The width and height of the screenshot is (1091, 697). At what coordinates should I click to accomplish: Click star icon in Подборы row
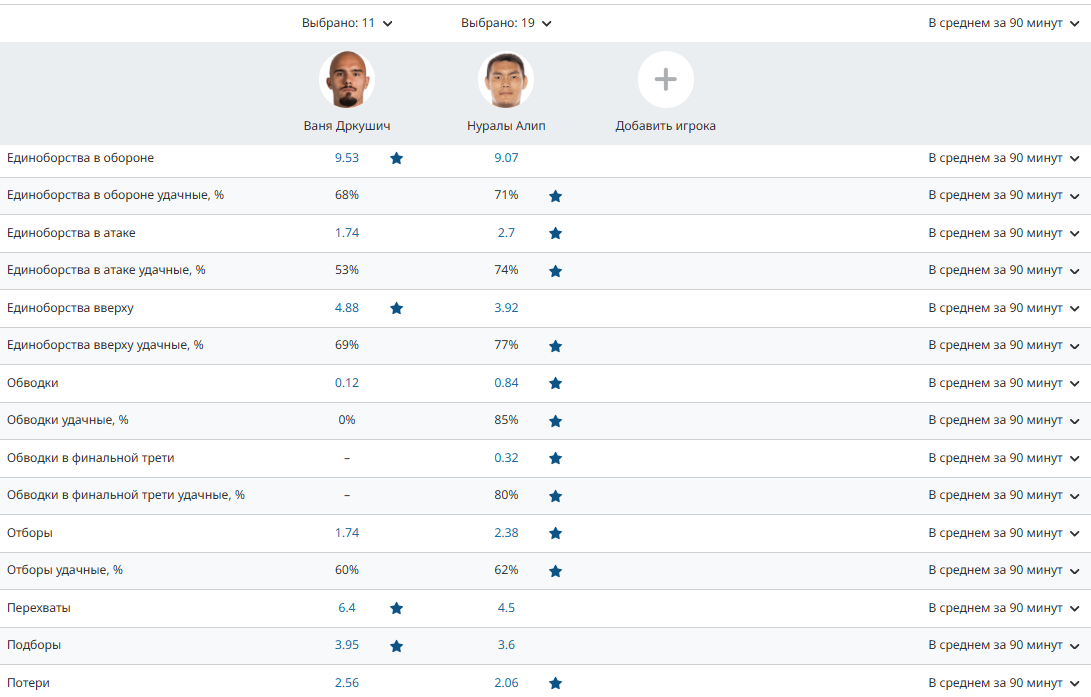pyautogui.click(x=396, y=646)
